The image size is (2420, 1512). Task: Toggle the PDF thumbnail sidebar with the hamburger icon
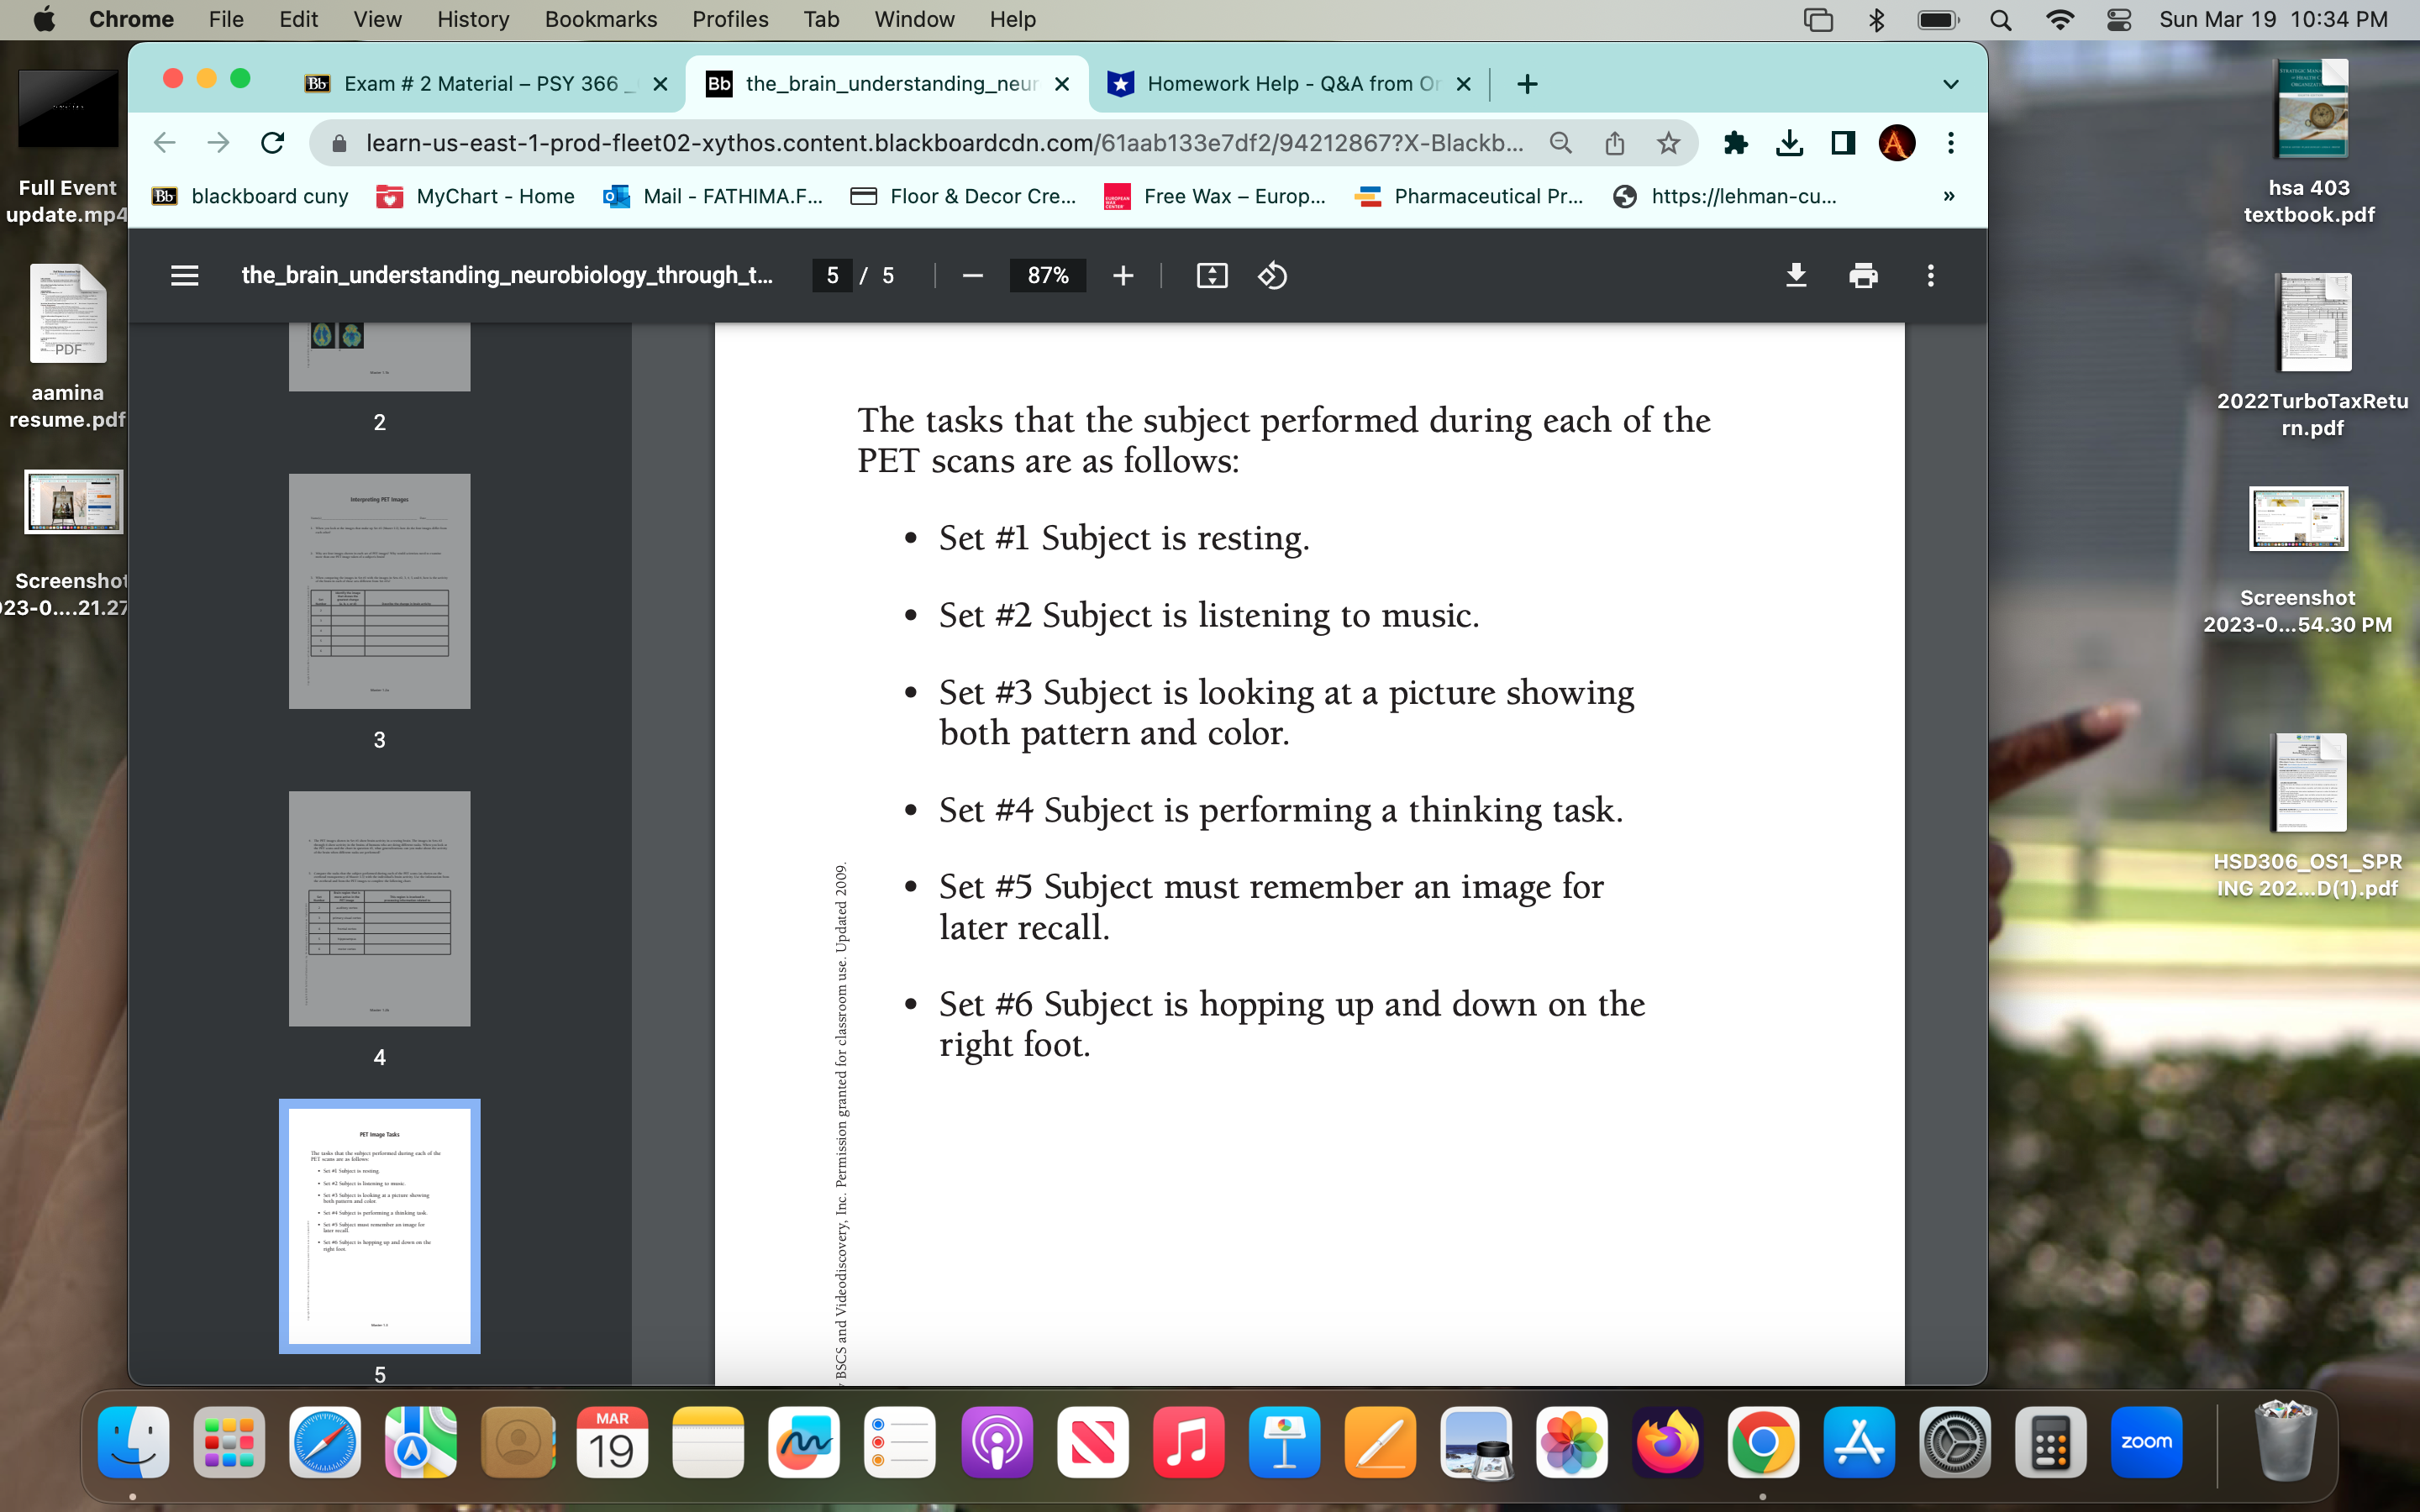[184, 276]
